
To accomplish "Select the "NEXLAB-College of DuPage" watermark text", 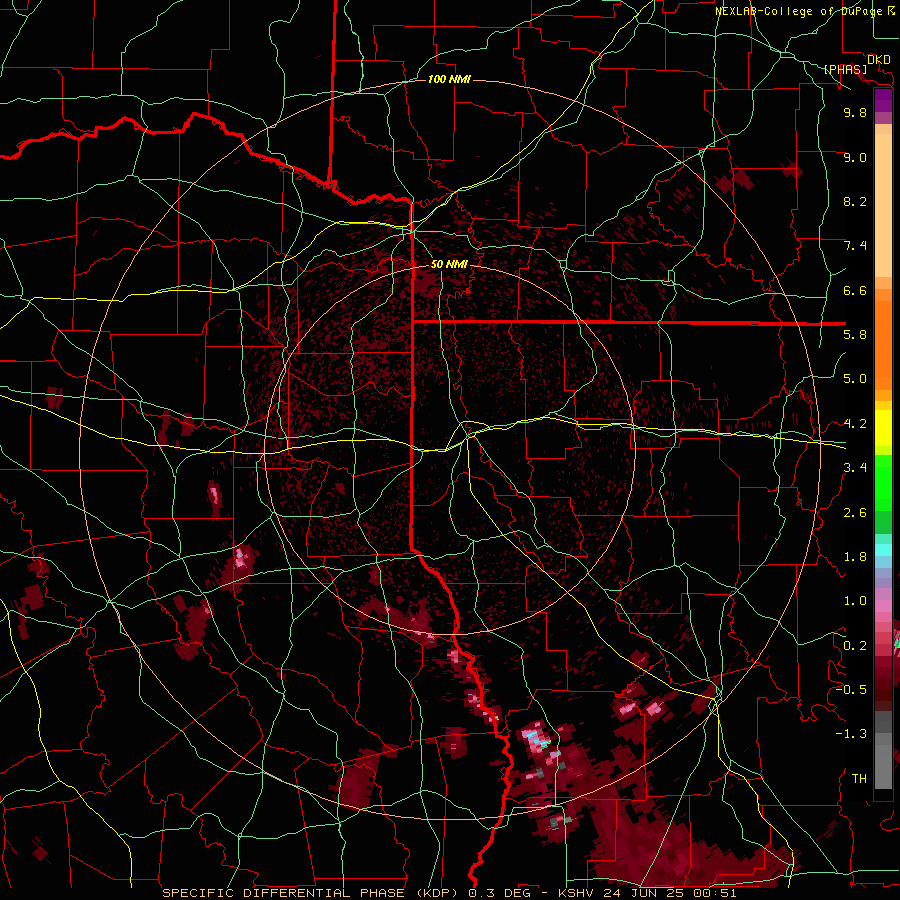I will pyautogui.click(x=798, y=11).
